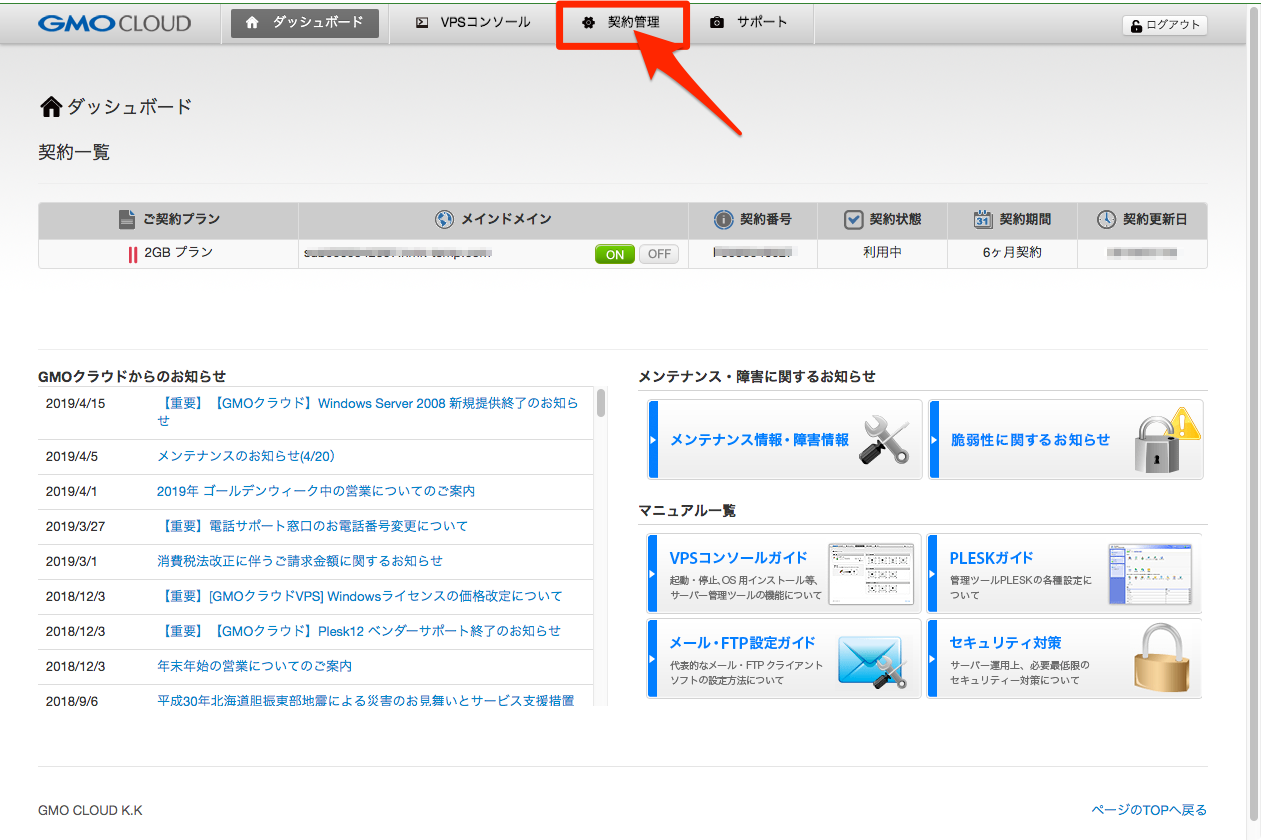The width and height of the screenshot is (1261, 840).
Task: Click the calendar icon in 契約期間 header
Action: coord(983,220)
